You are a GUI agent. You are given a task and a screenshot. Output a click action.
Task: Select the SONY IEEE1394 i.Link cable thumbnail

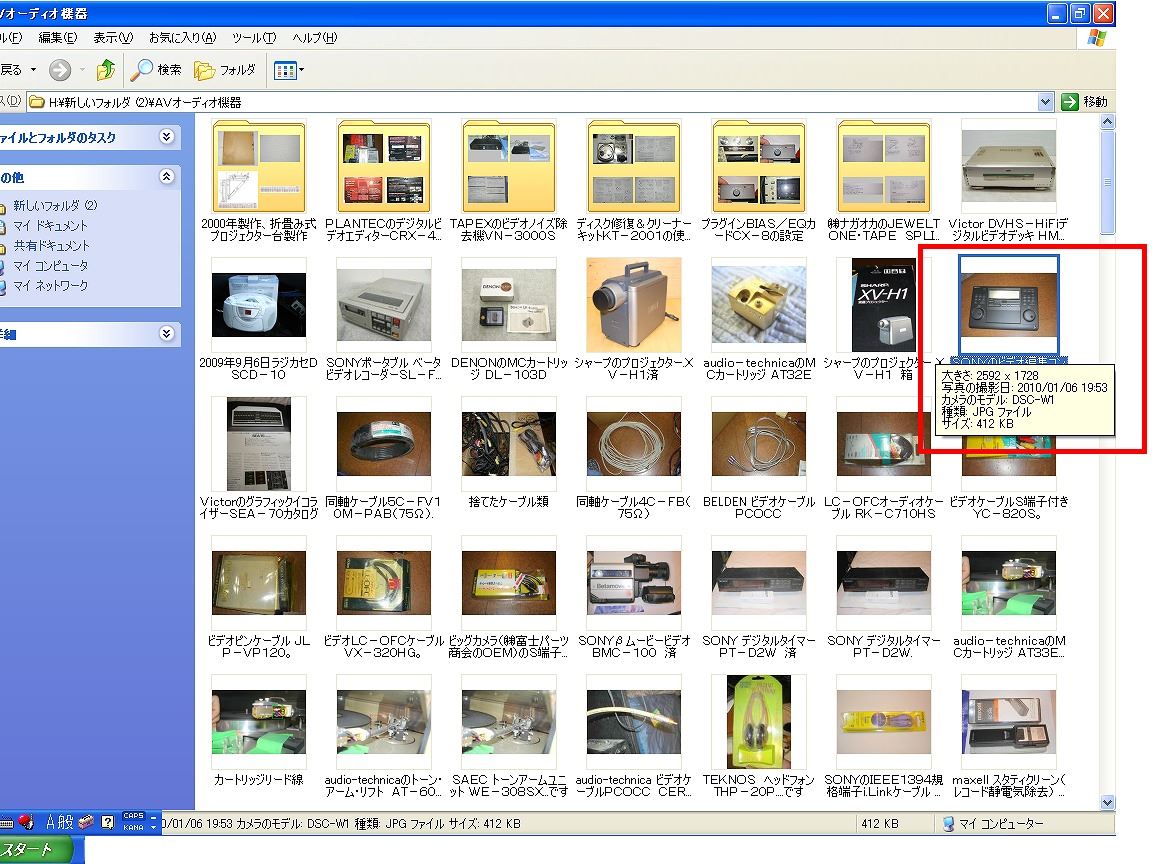pos(883,721)
